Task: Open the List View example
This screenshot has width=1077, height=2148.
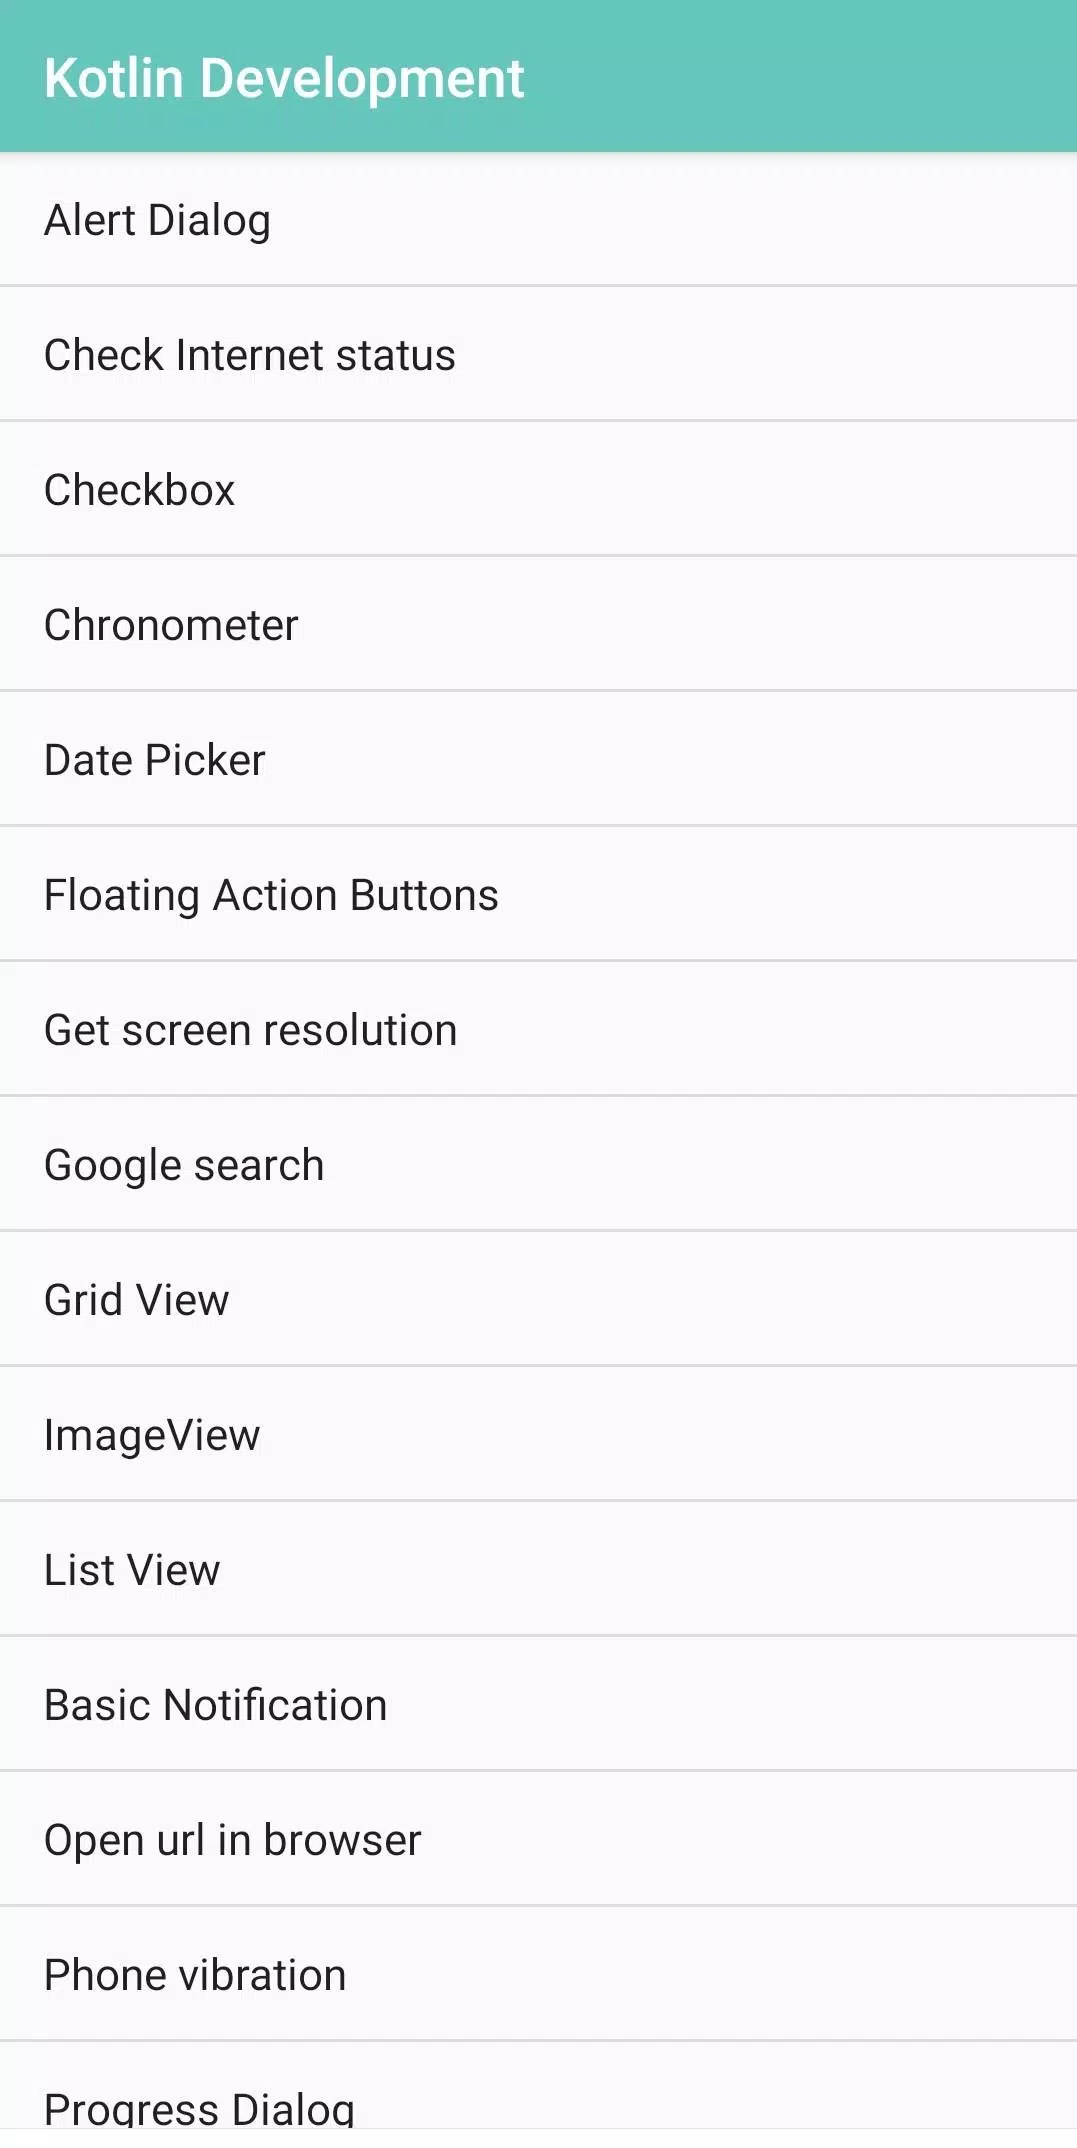Action: (538, 1569)
